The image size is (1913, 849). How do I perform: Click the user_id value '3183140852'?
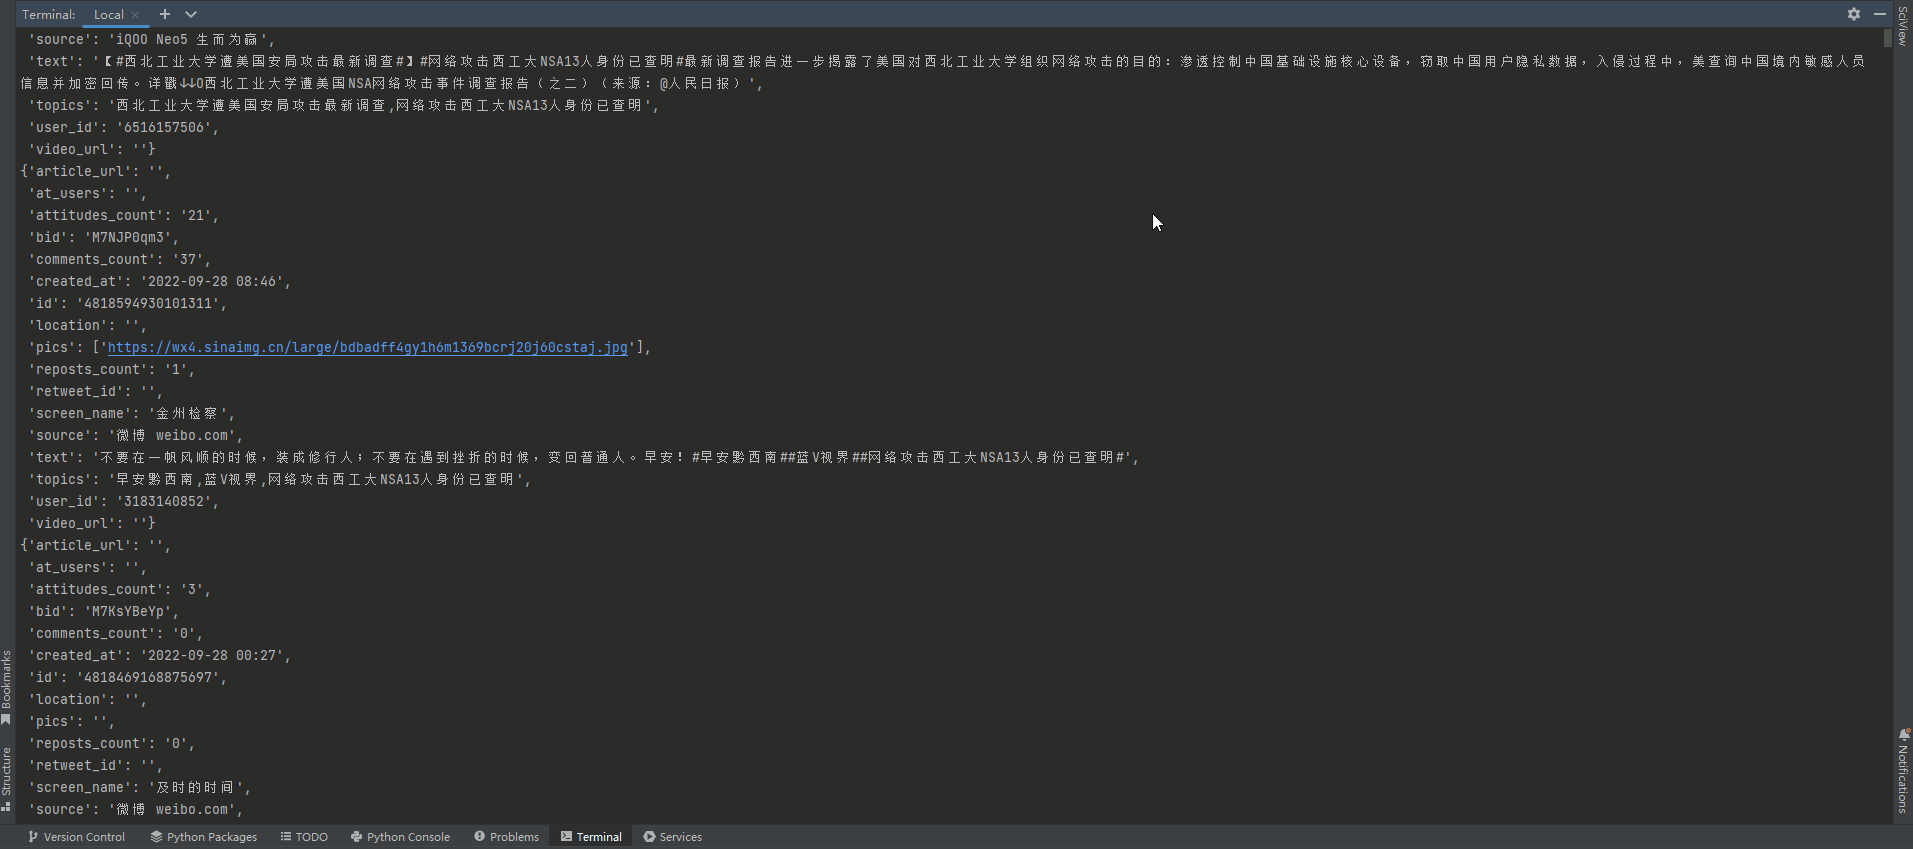(x=164, y=501)
